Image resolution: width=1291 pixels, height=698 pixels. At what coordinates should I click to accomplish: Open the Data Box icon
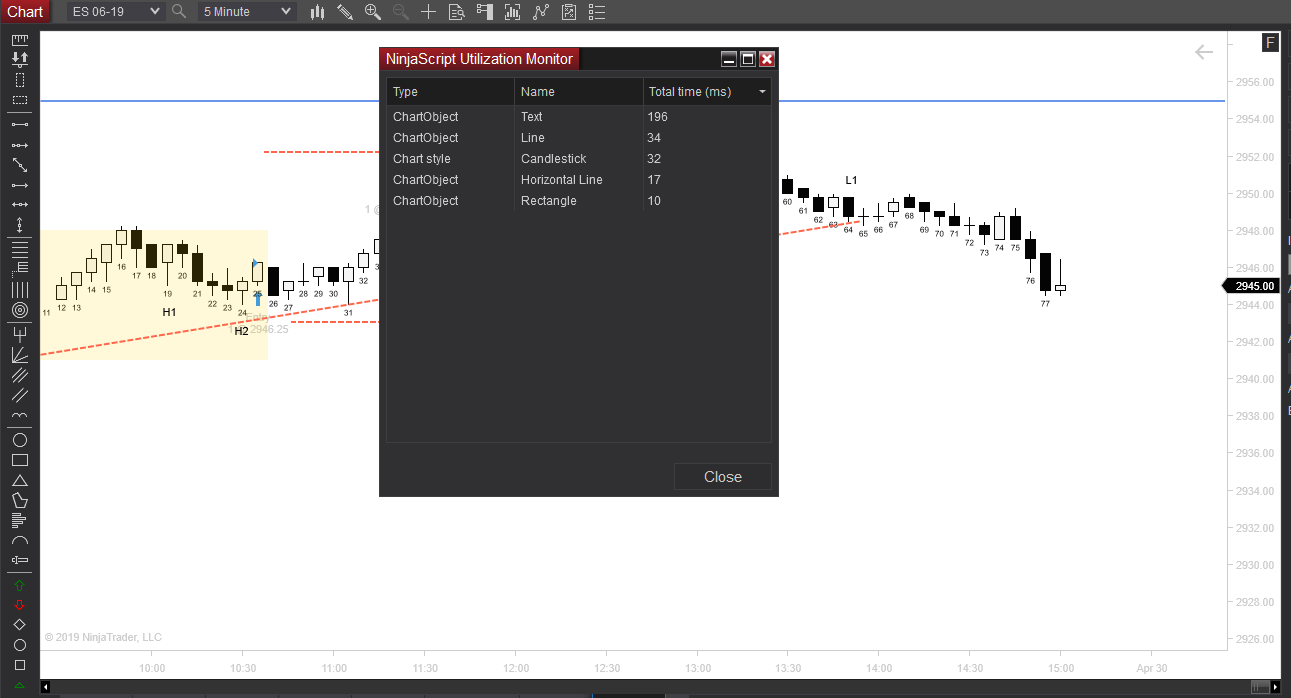pos(457,12)
